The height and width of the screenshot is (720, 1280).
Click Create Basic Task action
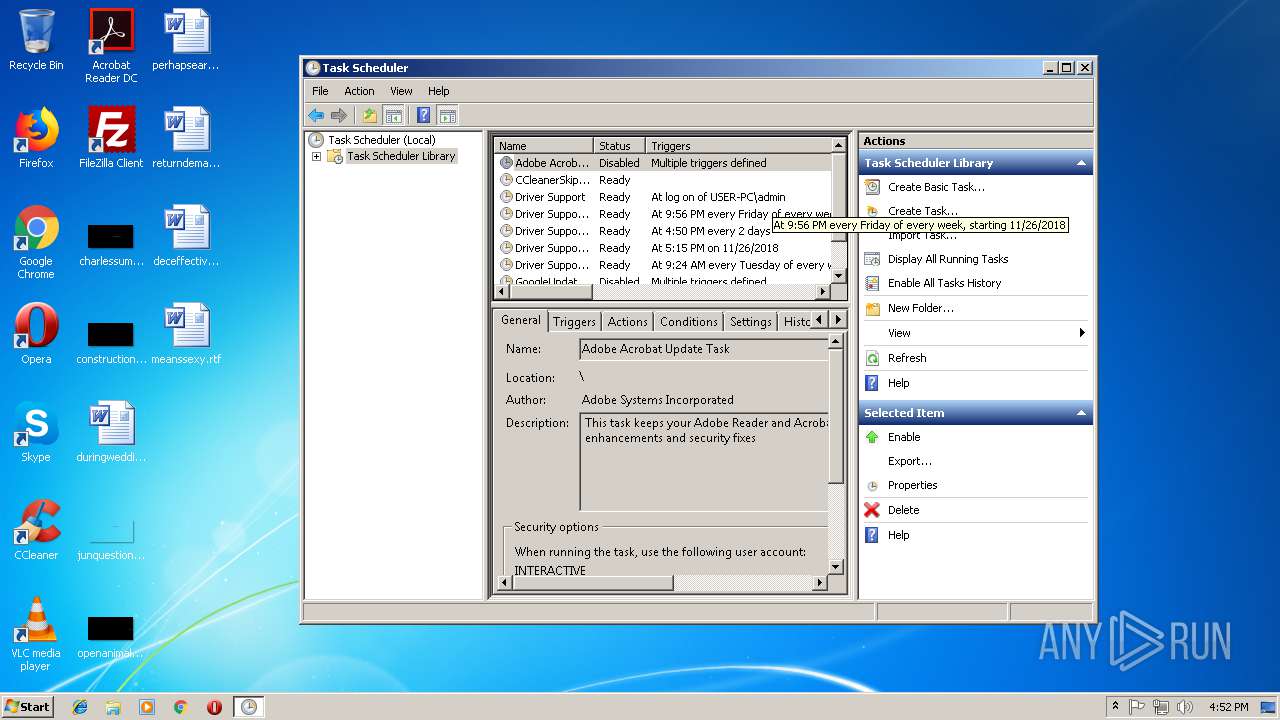coord(935,187)
